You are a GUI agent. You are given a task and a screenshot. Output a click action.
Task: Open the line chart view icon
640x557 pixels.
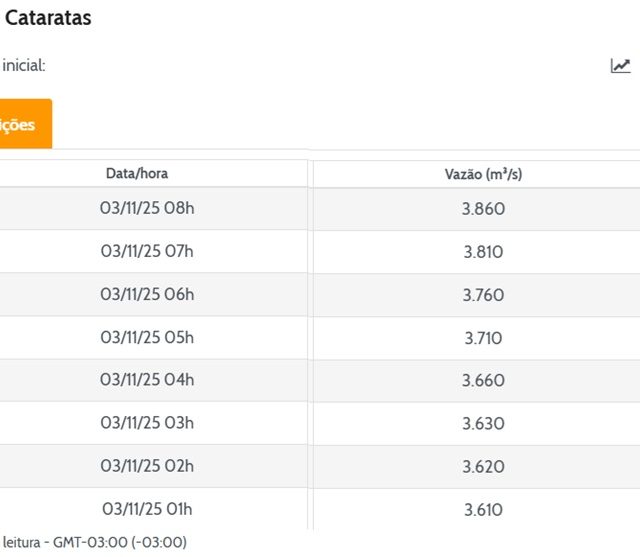coord(620,66)
